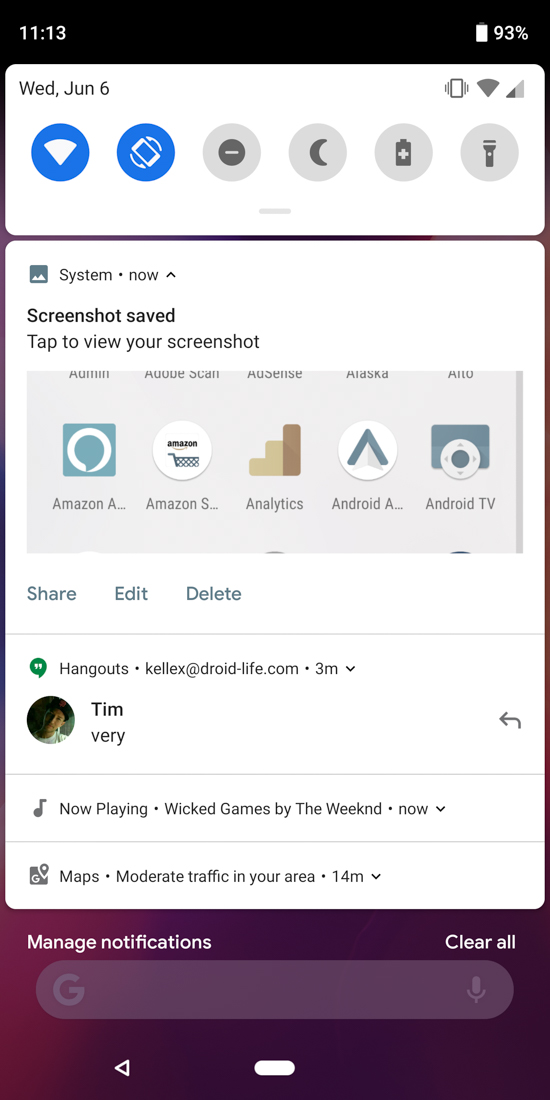This screenshot has width=550, height=1100.
Task: Toggle the auto-rotate quick setting
Action: [146, 152]
